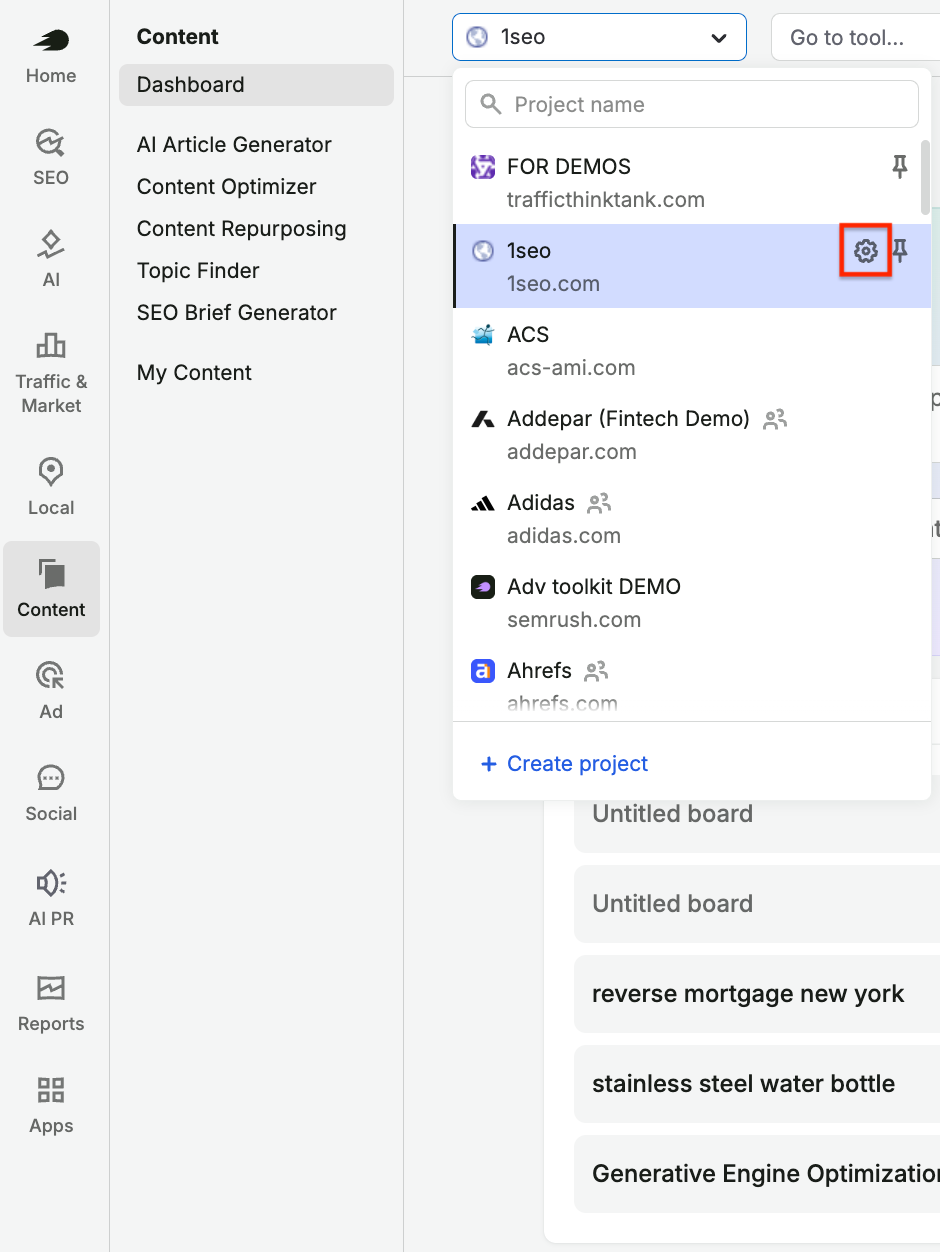Open the AI toolkit icon
The width and height of the screenshot is (940, 1252).
(x=51, y=244)
